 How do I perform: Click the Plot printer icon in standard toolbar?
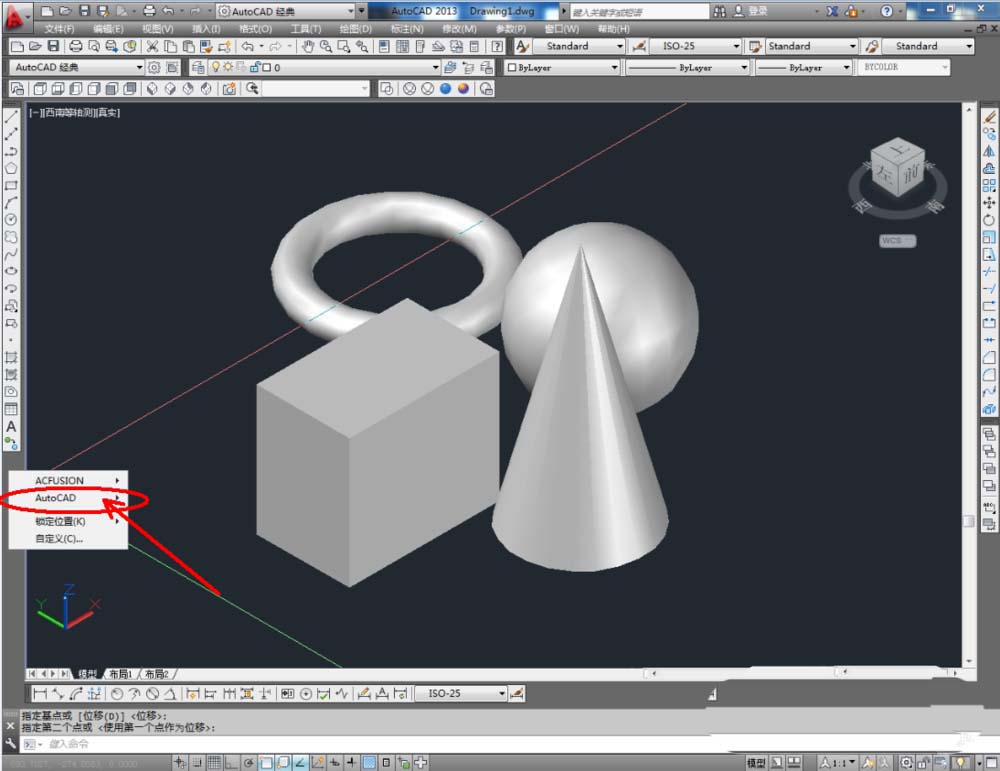point(77,47)
